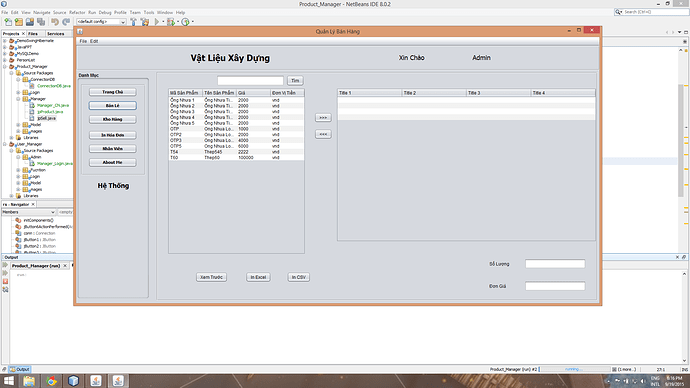
Task: Click the Debug Project toolbar icon
Action: click(171, 22)
